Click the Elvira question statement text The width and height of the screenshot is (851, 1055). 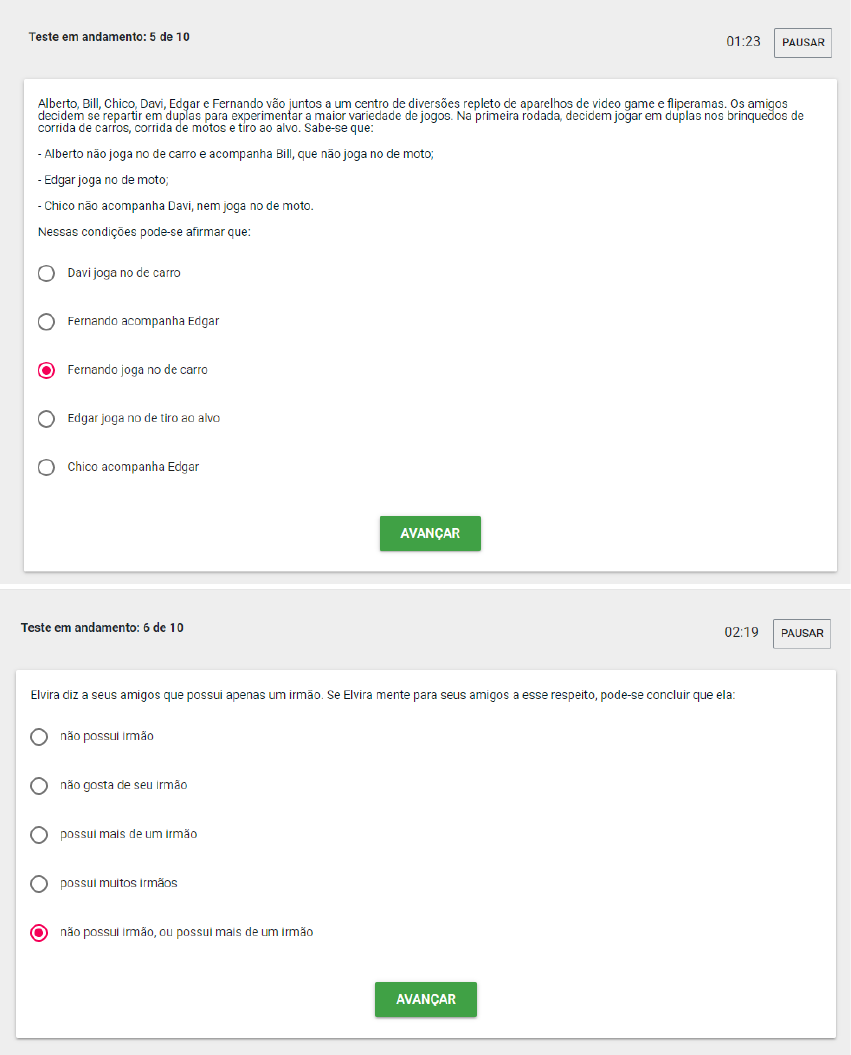pos(383,695)
